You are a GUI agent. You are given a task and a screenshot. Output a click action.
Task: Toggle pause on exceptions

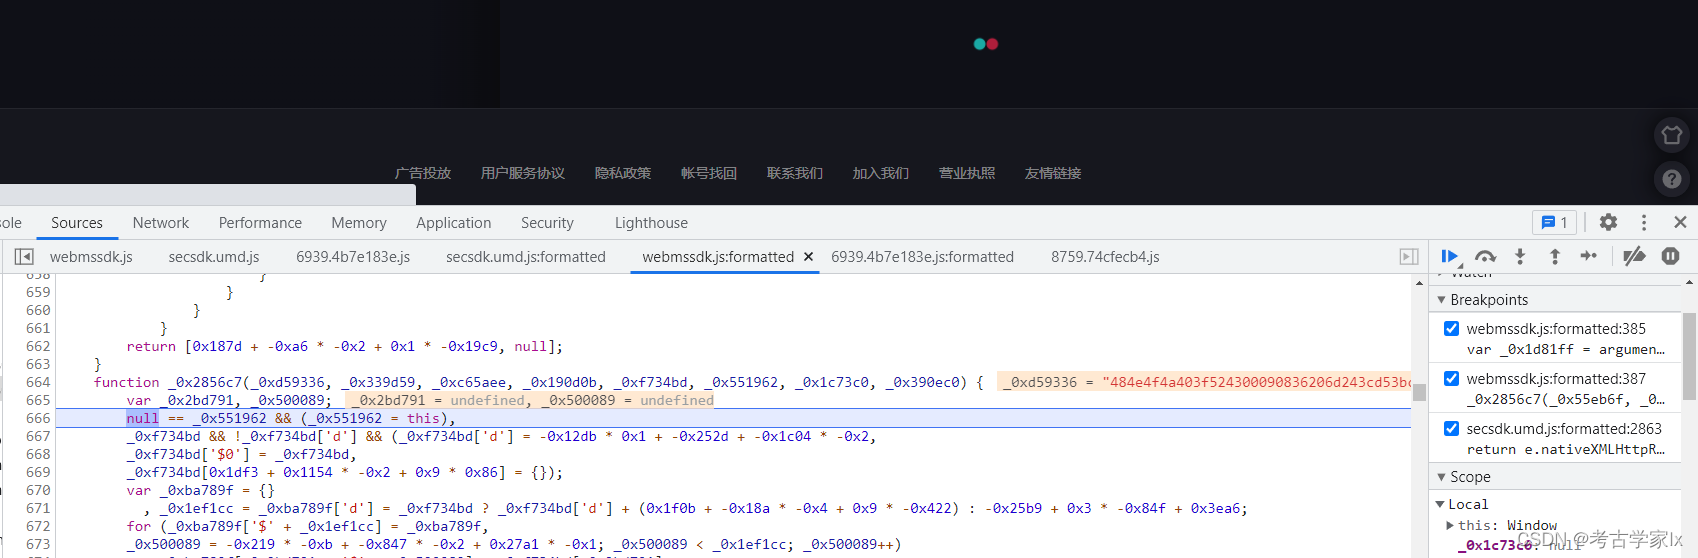click(x=1670, y=256)
